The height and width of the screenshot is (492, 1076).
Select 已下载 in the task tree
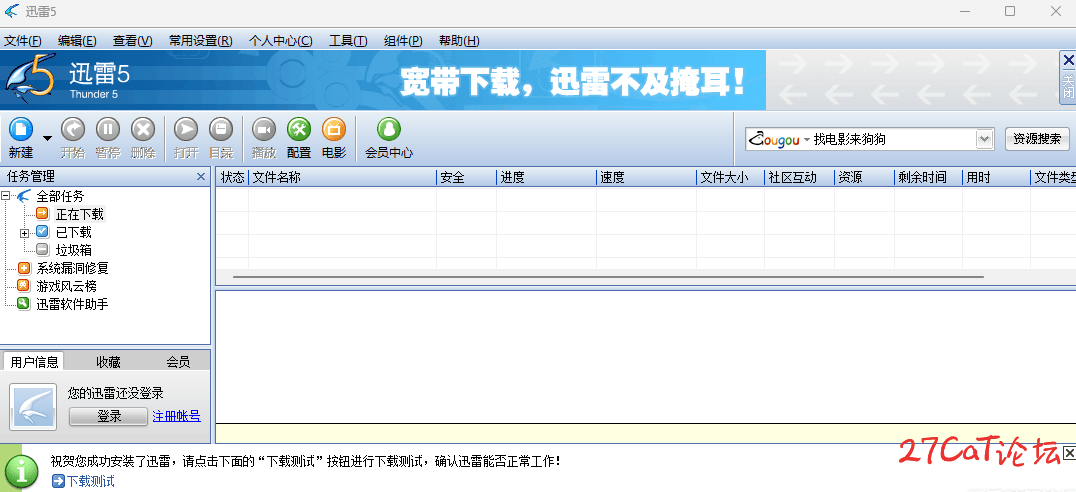tap(73, 233)
